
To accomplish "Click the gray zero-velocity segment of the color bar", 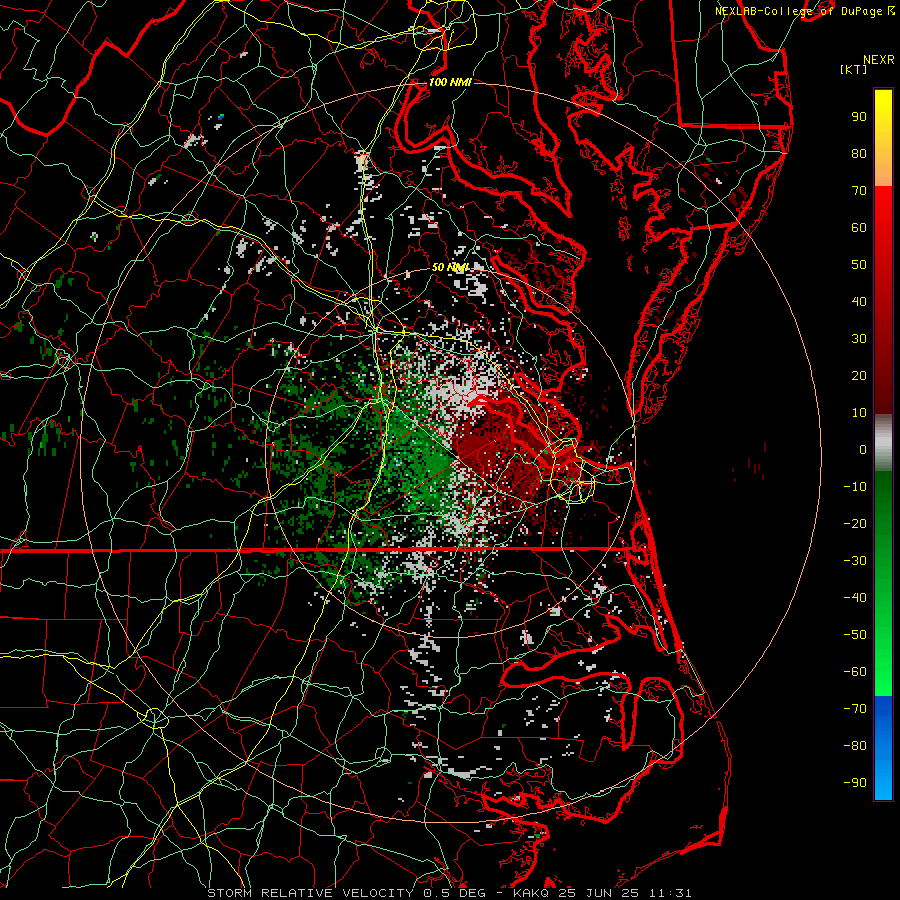I will pyautogui.click(x=883, y=443).
